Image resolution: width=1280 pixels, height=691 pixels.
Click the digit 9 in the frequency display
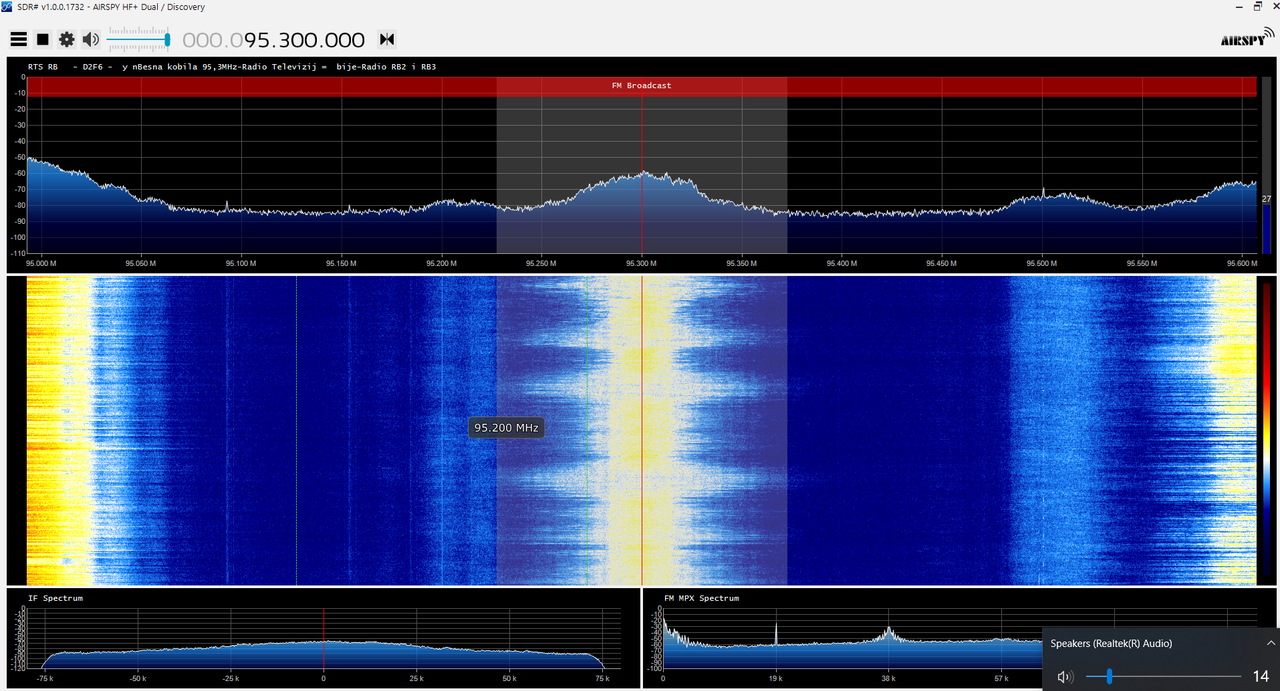tap(253, 40)
